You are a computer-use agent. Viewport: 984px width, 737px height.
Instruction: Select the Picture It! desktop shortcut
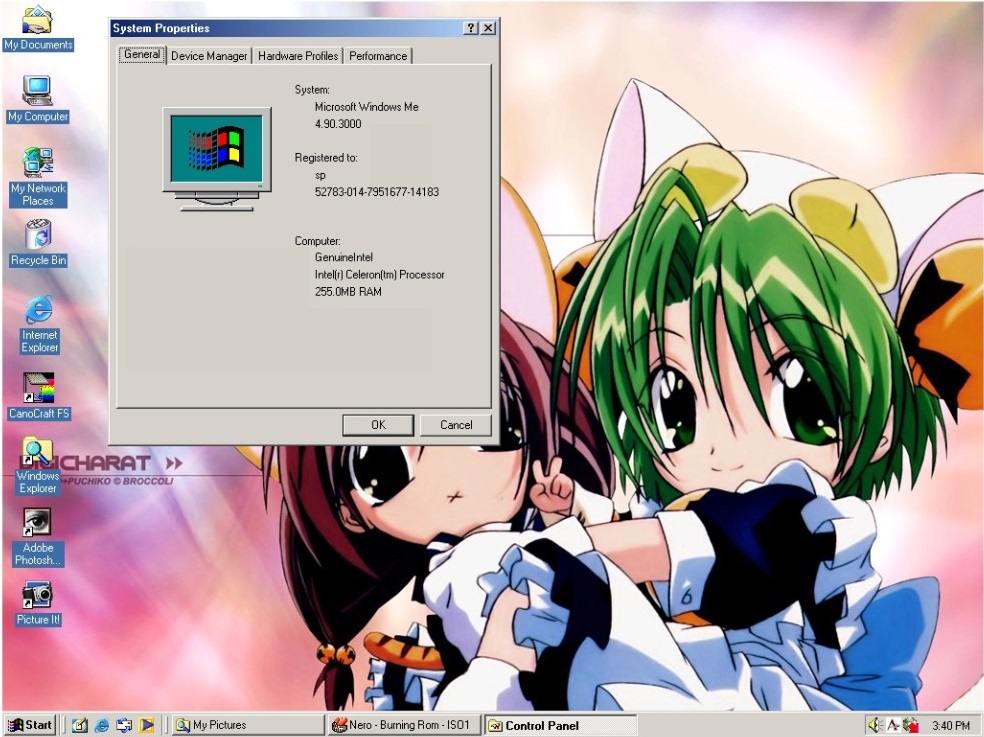(38, 603)
